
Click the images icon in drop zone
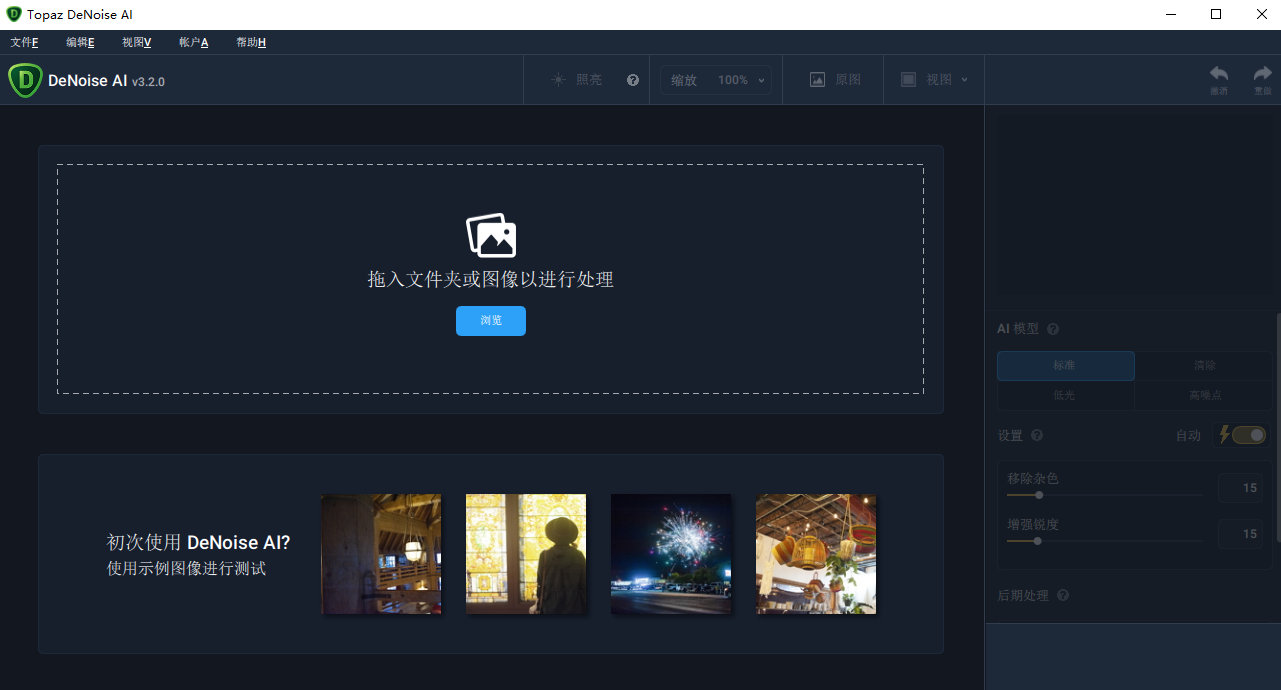click(491, 235)
